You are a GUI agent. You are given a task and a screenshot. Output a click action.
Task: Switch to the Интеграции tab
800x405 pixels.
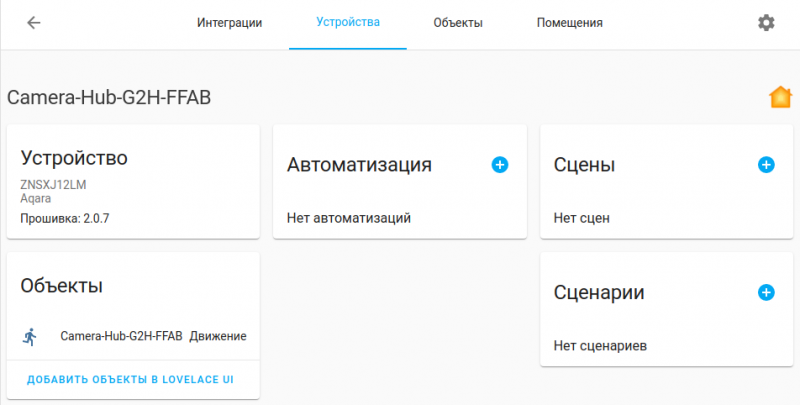point(229,23)
